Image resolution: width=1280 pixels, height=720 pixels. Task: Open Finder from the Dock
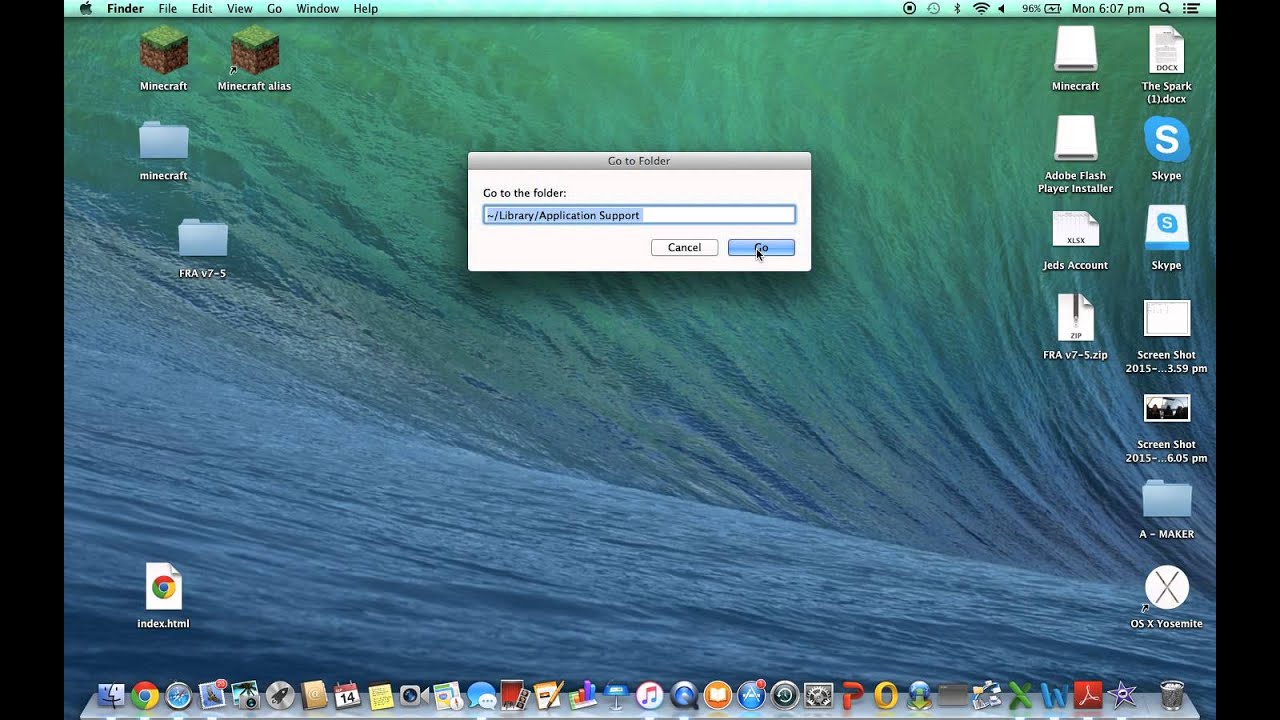point(111,695)
